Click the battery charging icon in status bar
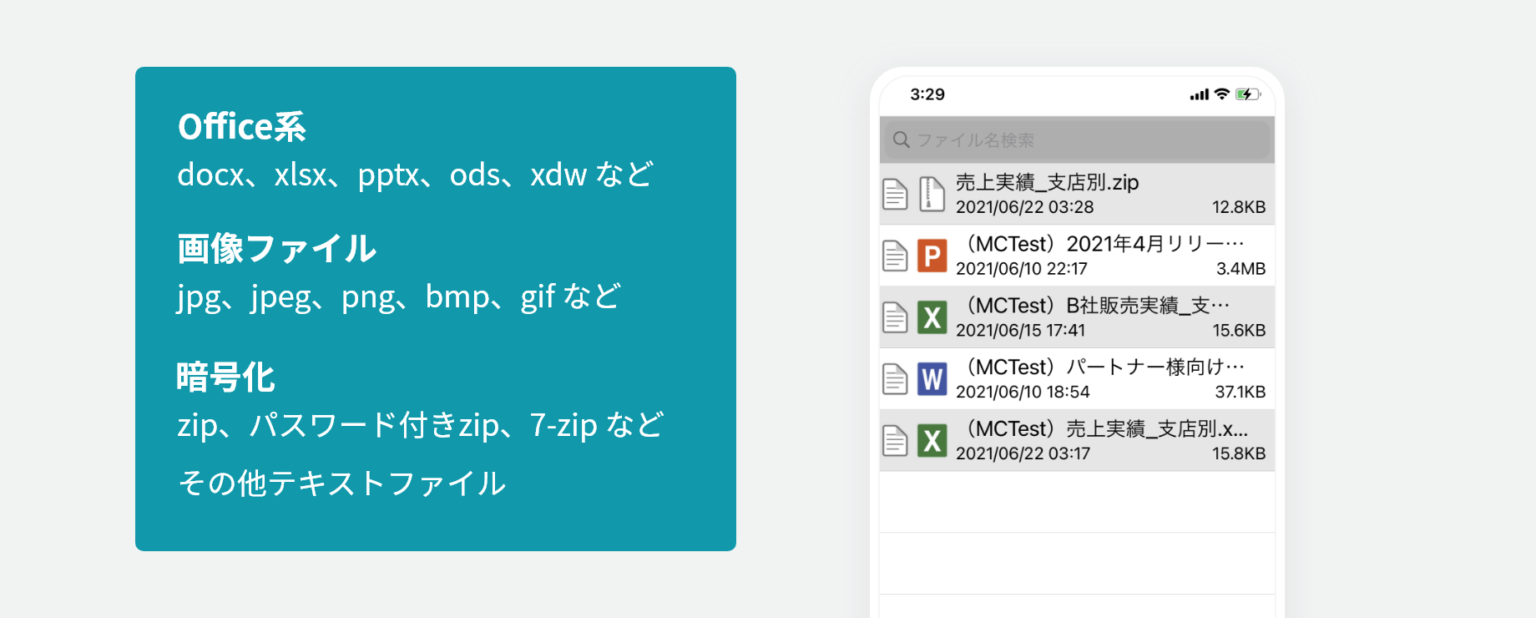This screenshot has height=618, width=1536. 1247,94
